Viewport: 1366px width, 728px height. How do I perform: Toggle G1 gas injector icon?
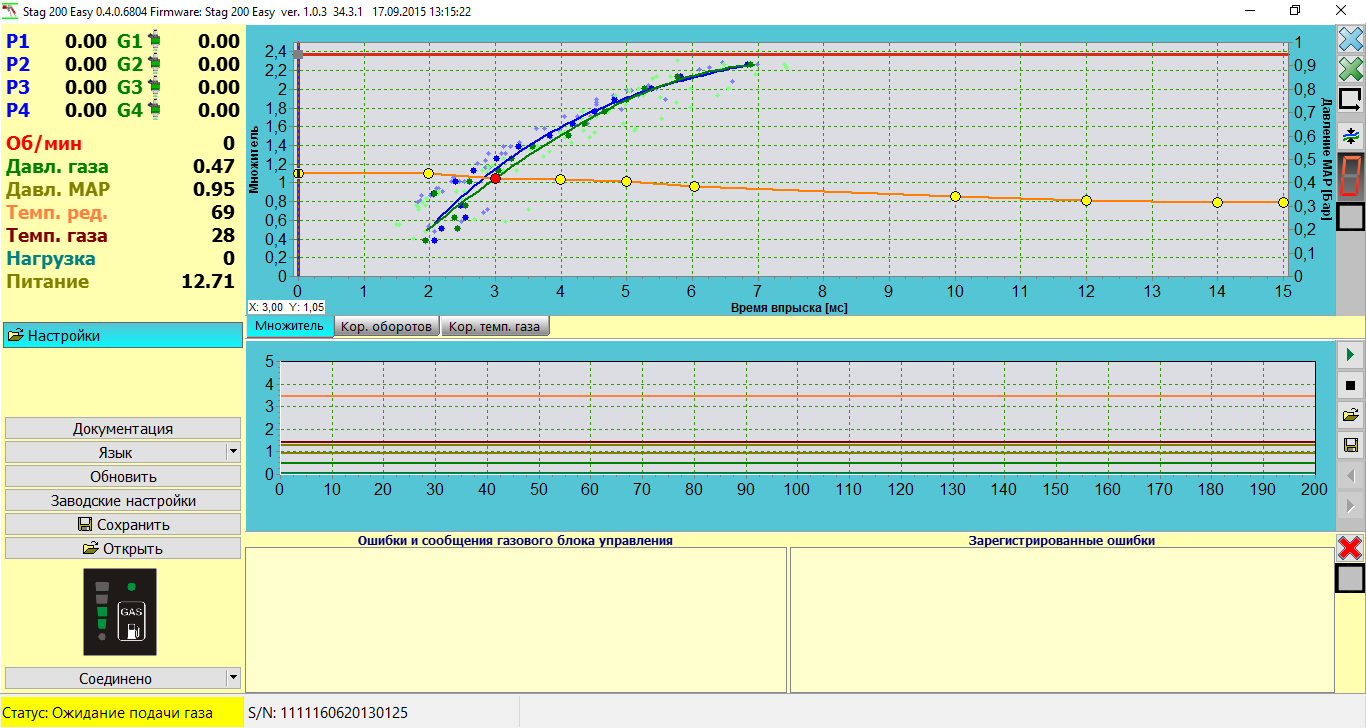(154, 41)
